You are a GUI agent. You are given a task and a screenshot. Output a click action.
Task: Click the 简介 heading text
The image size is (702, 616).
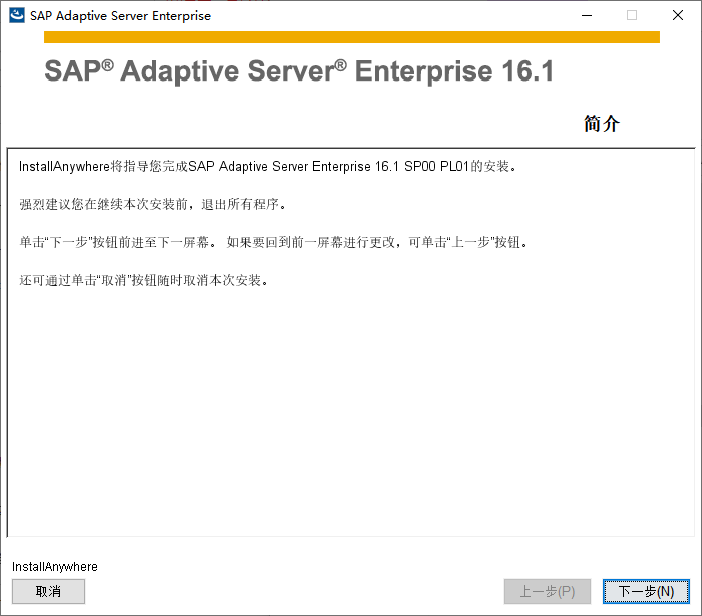(x=602, y=124)
